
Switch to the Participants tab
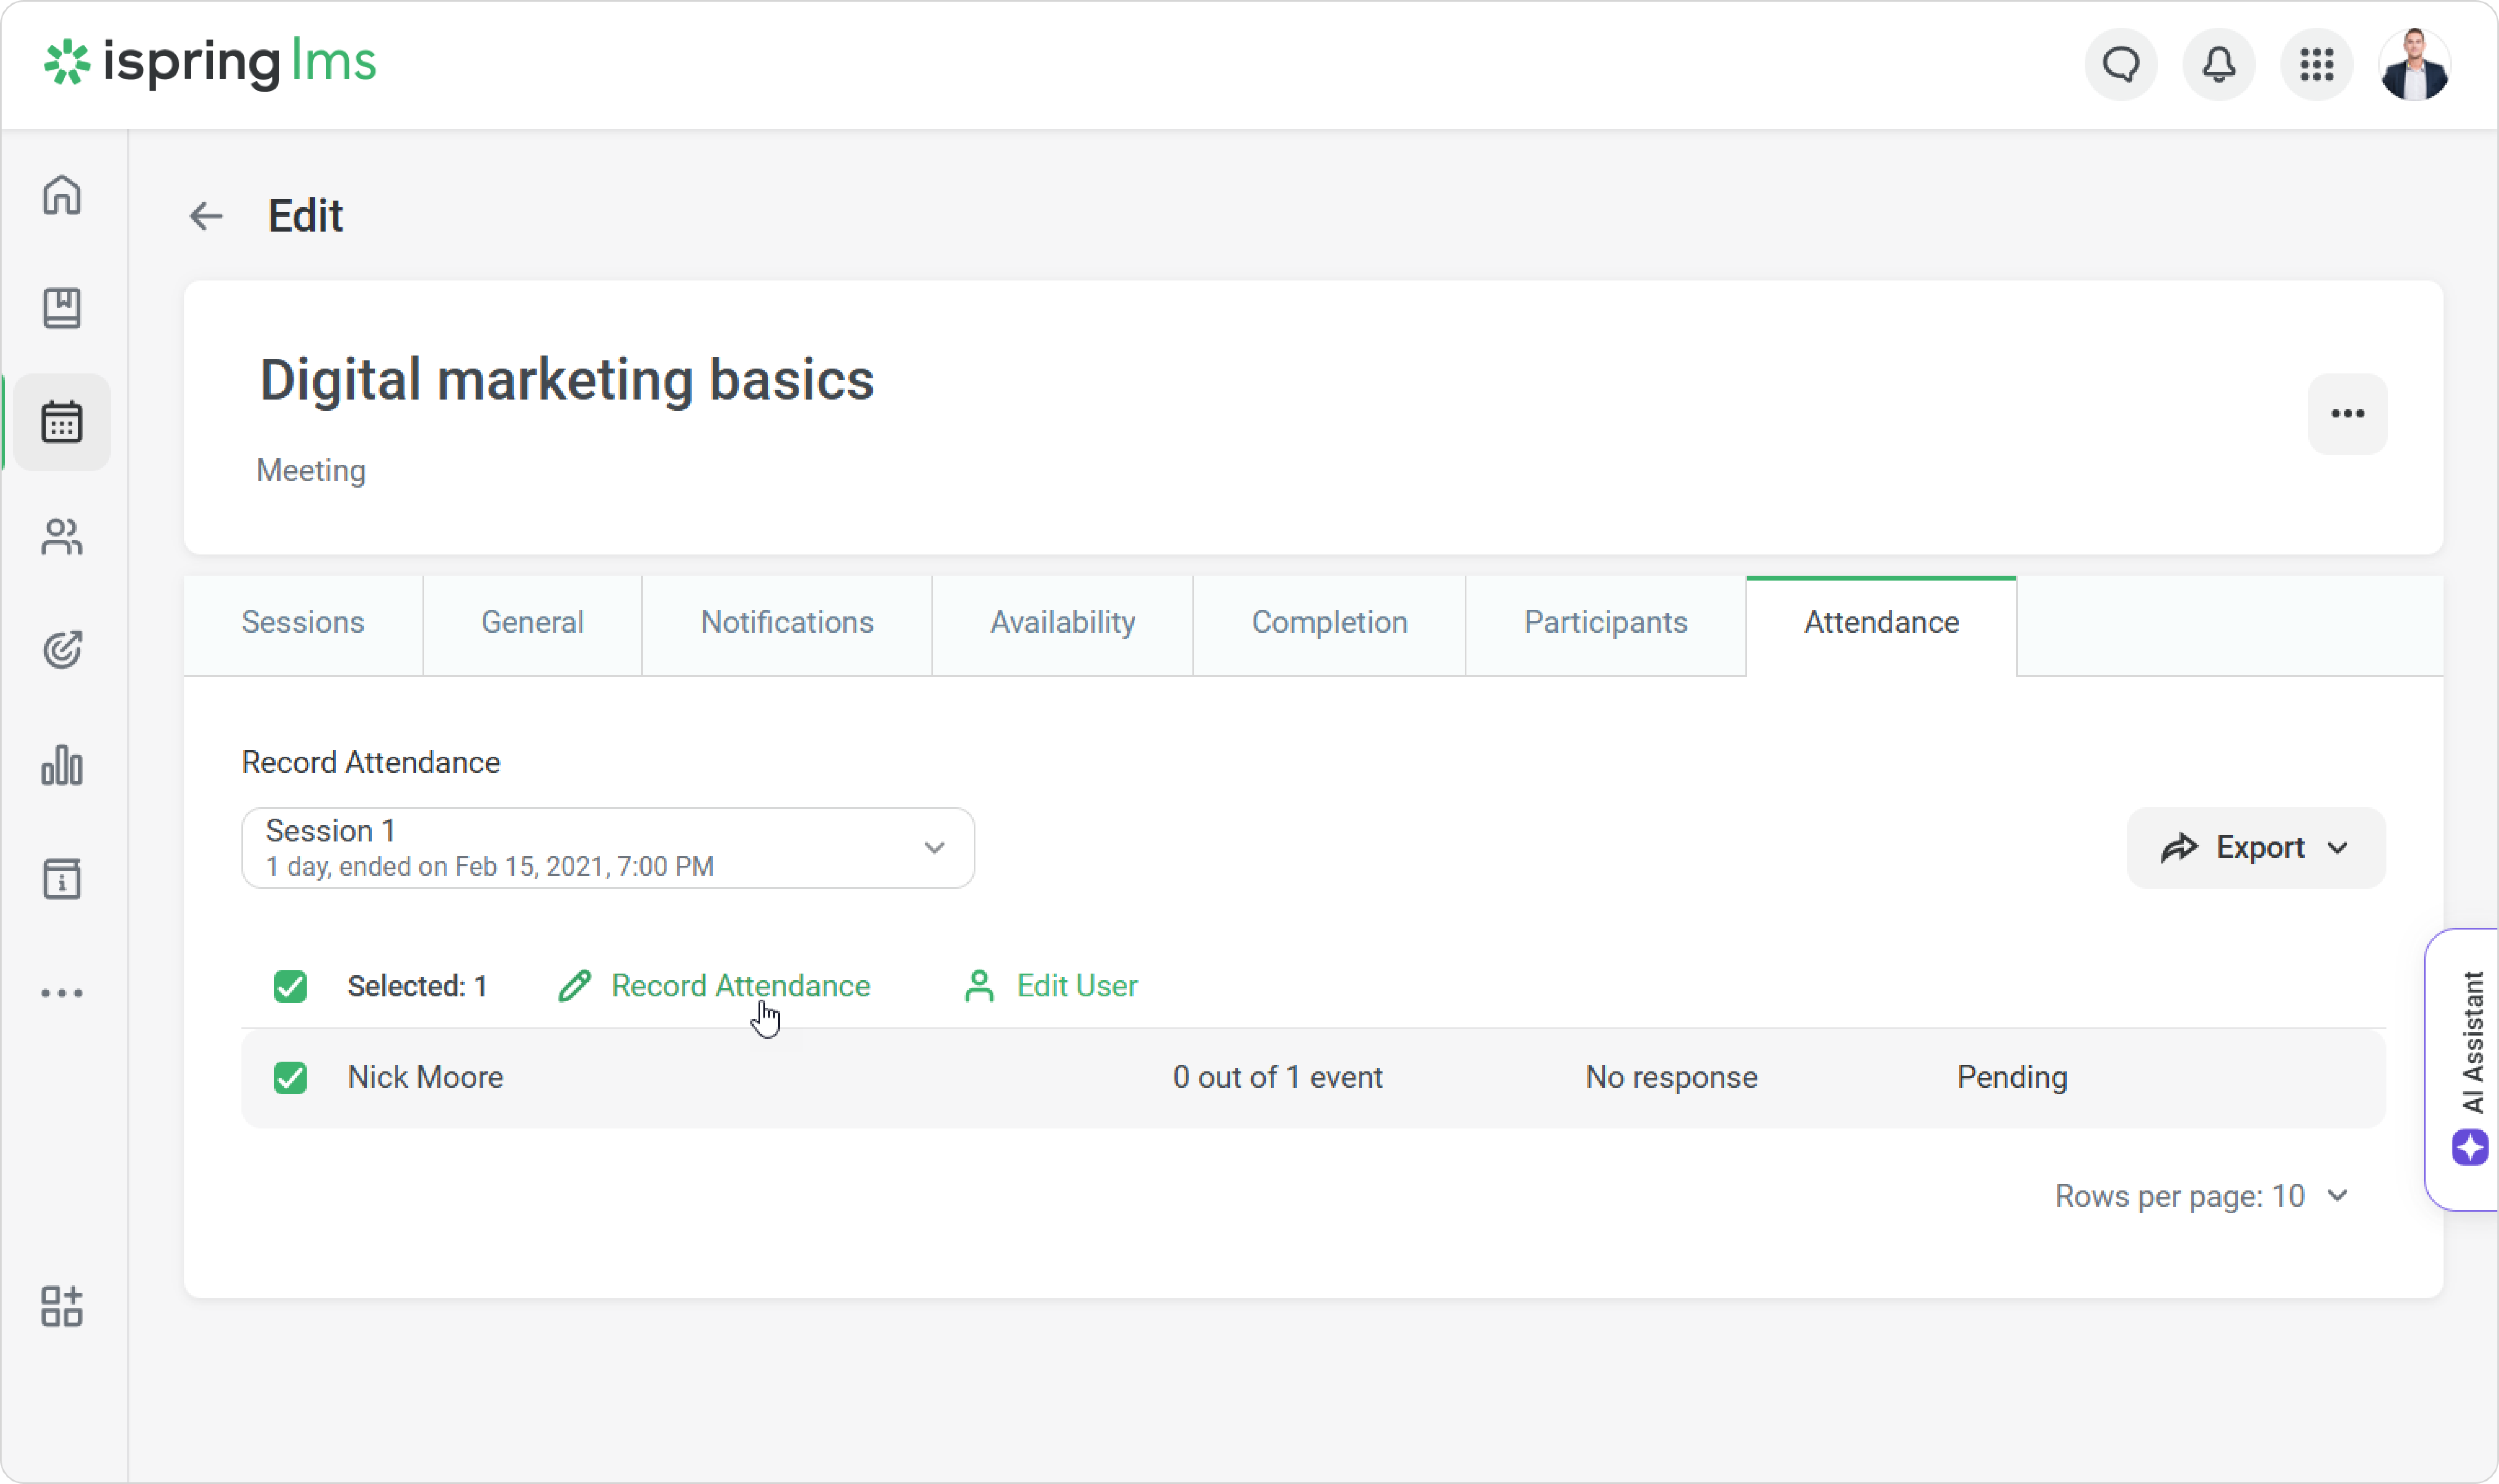coord(1605,623)
